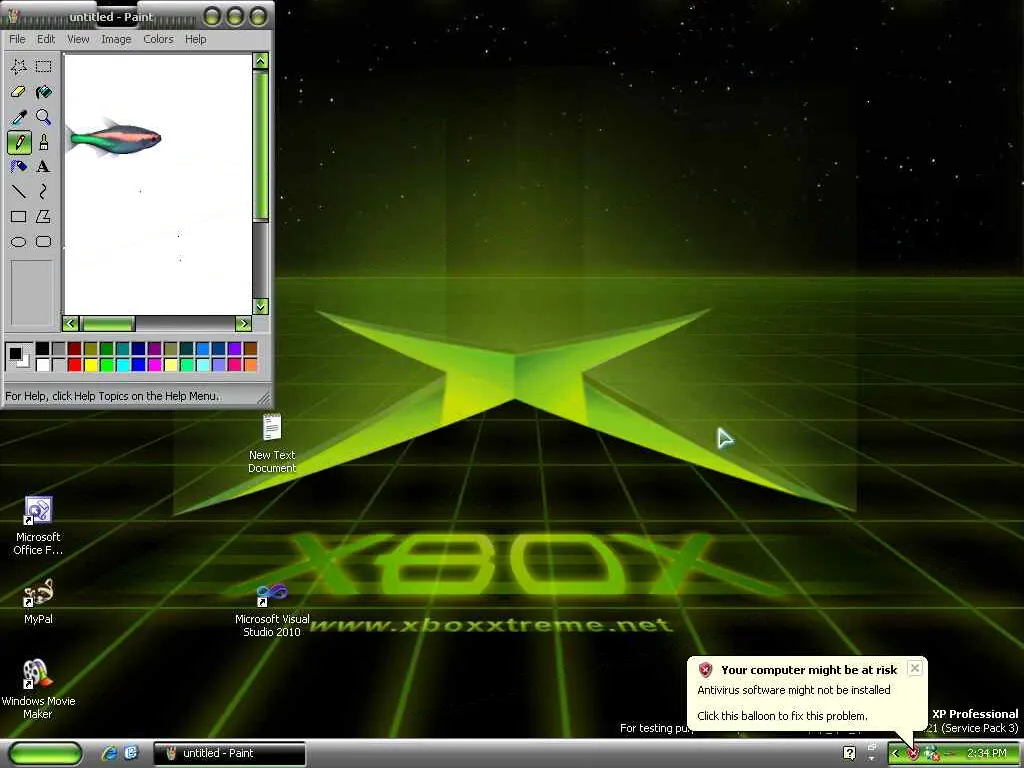This screenshot has height=768, width=1024.
Task: Select the black color swatch
Action: [42, 349]
